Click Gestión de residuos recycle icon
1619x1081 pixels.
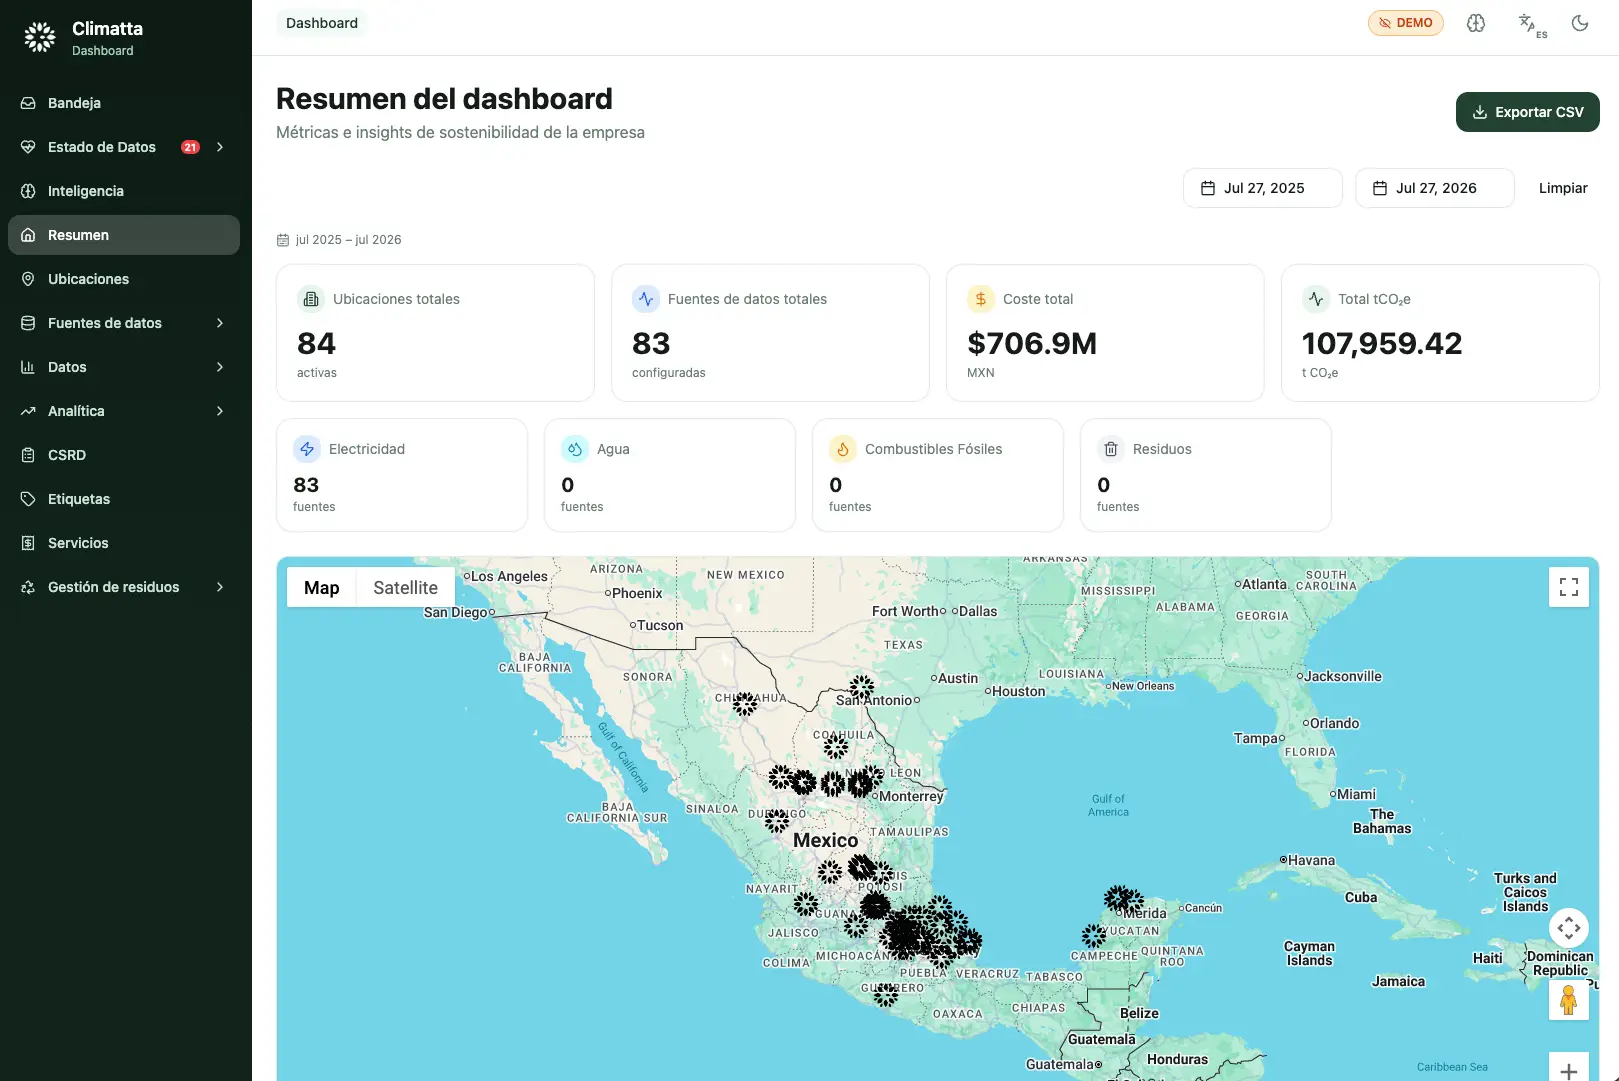coord(28,587)
